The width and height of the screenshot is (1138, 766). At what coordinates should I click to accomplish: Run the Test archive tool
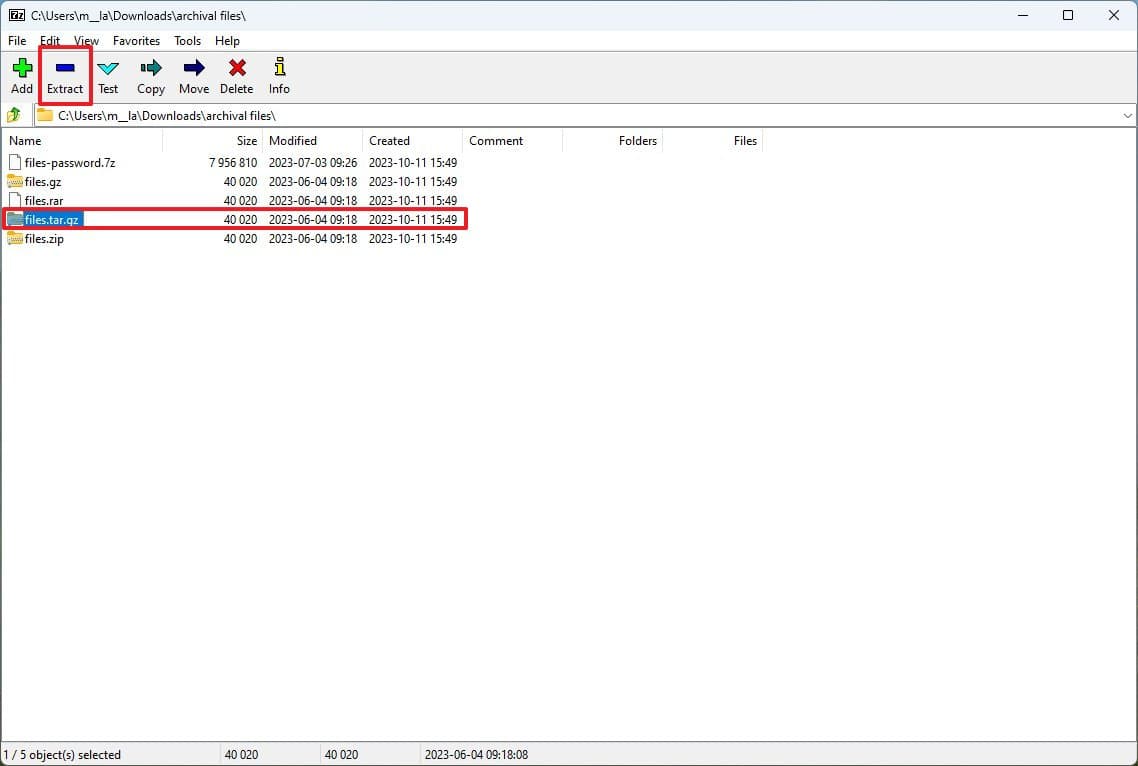108,69
